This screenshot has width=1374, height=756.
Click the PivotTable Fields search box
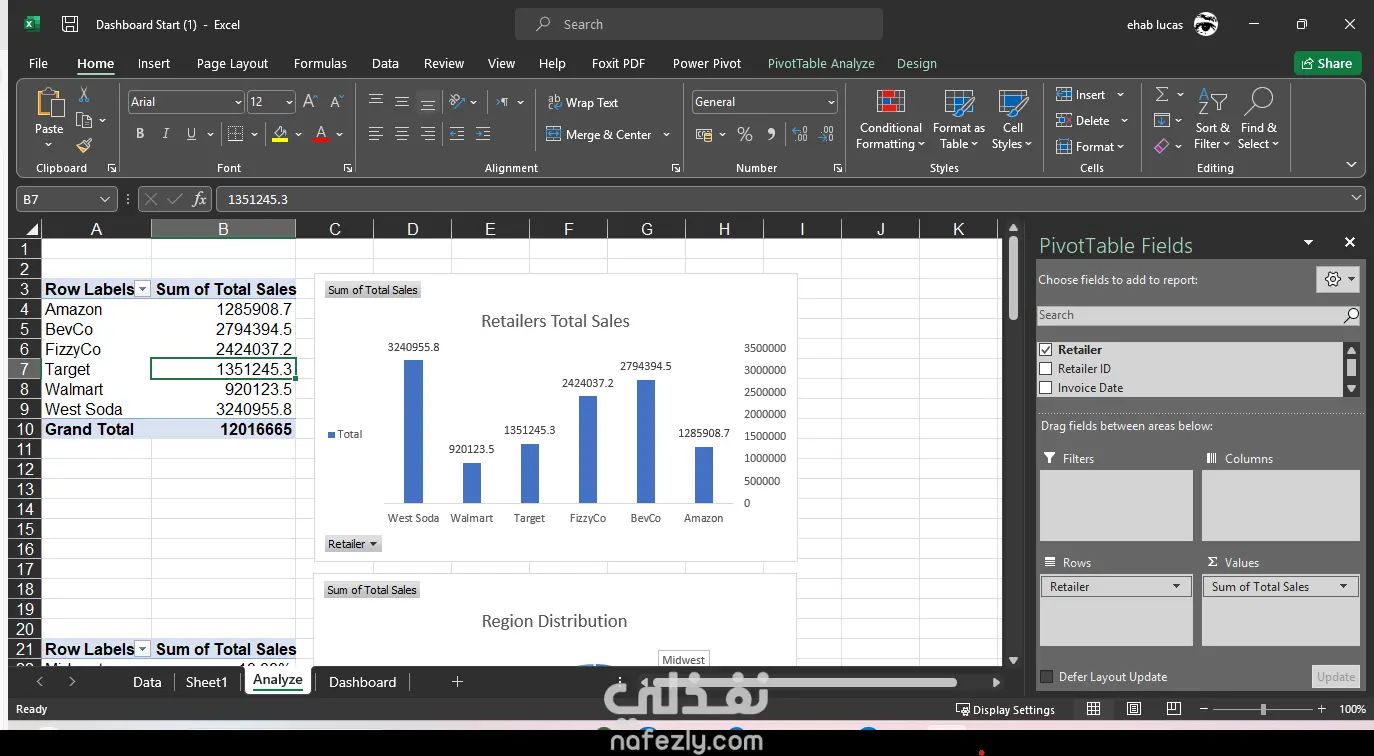1199,315
